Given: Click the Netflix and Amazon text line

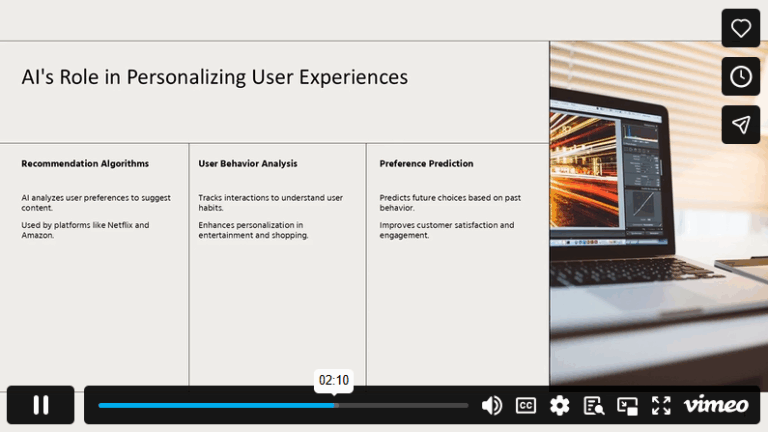Looking at the screenshot, I should click(x=85, y=230).
